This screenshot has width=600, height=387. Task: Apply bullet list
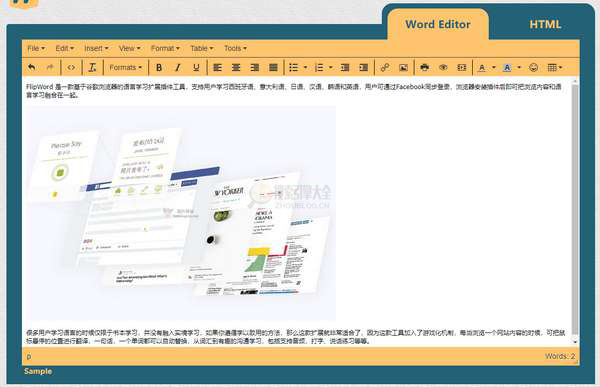coord(293,68)
